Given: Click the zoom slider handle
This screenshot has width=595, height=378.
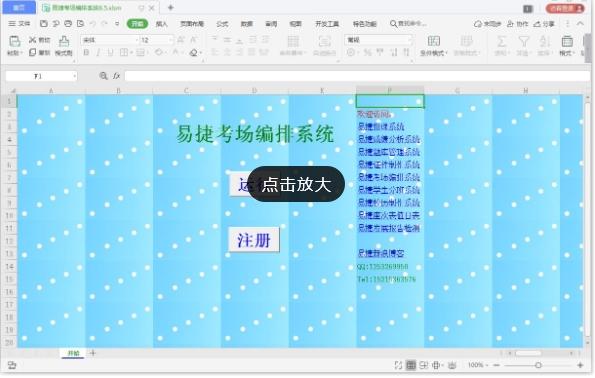Looking at the screenshot, I should pos(538,365).
